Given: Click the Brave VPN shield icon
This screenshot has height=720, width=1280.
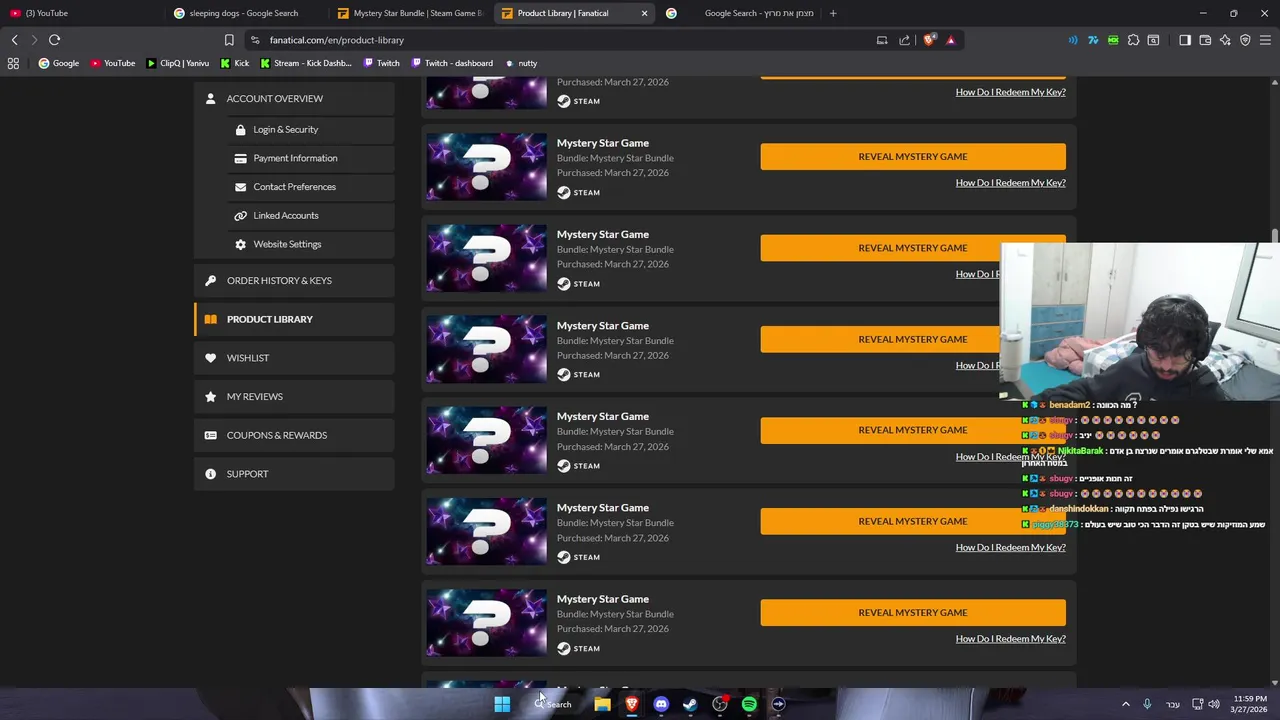Looking at the screenshot, I should 1245,40.
